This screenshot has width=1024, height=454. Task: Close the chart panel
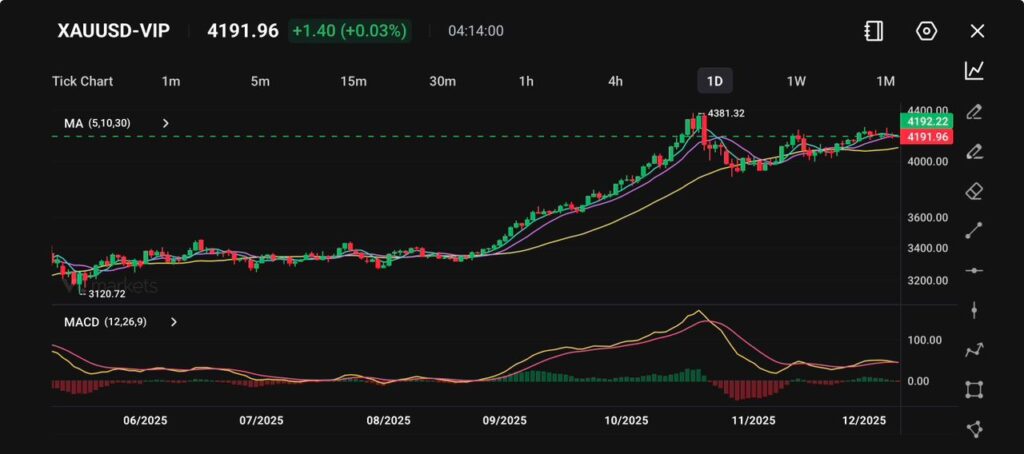point(977,31)
